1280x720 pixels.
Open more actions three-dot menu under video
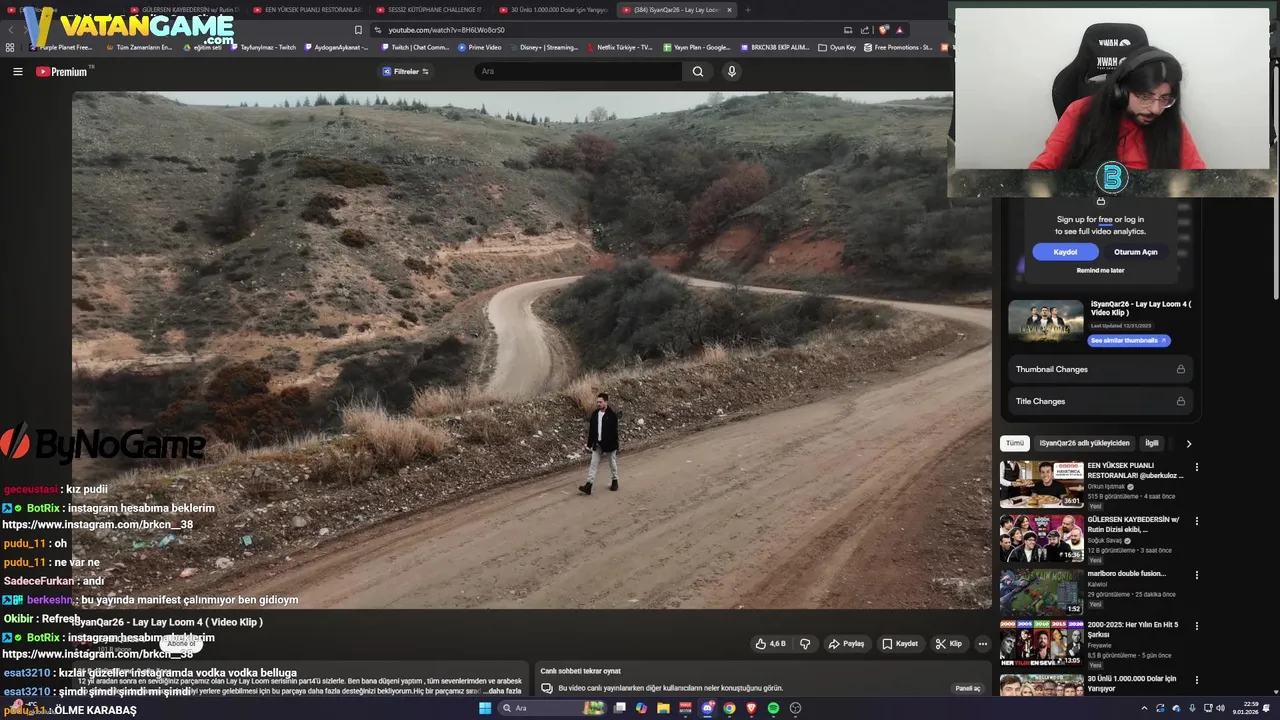tap(982, 644)
